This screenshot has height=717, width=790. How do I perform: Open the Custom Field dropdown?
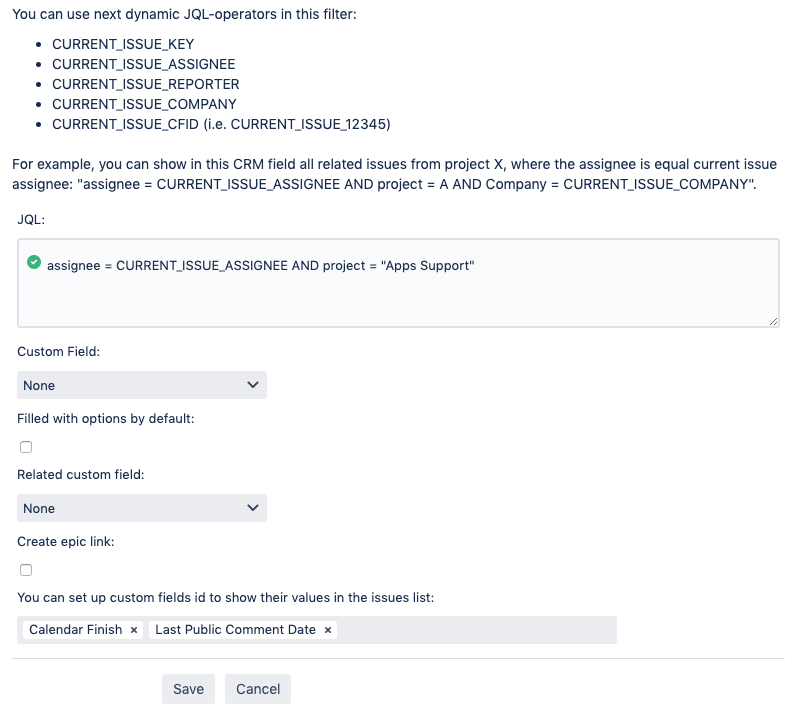tap(142, 385)
